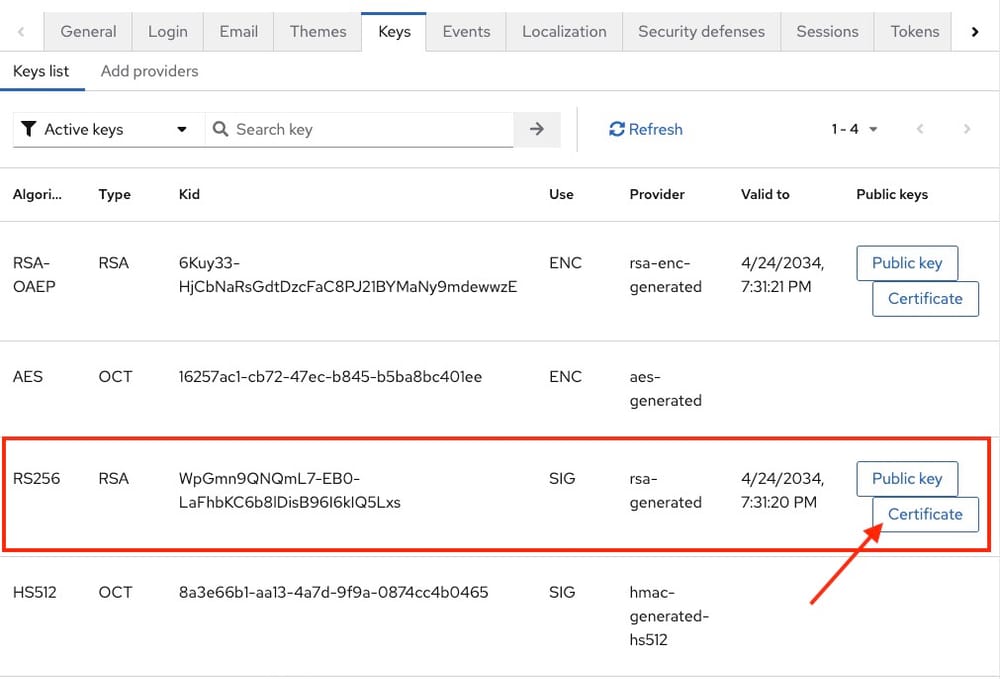Select the Keys list sub-tab
Screen dimensions: 1000x679
(x=41, y=71)
